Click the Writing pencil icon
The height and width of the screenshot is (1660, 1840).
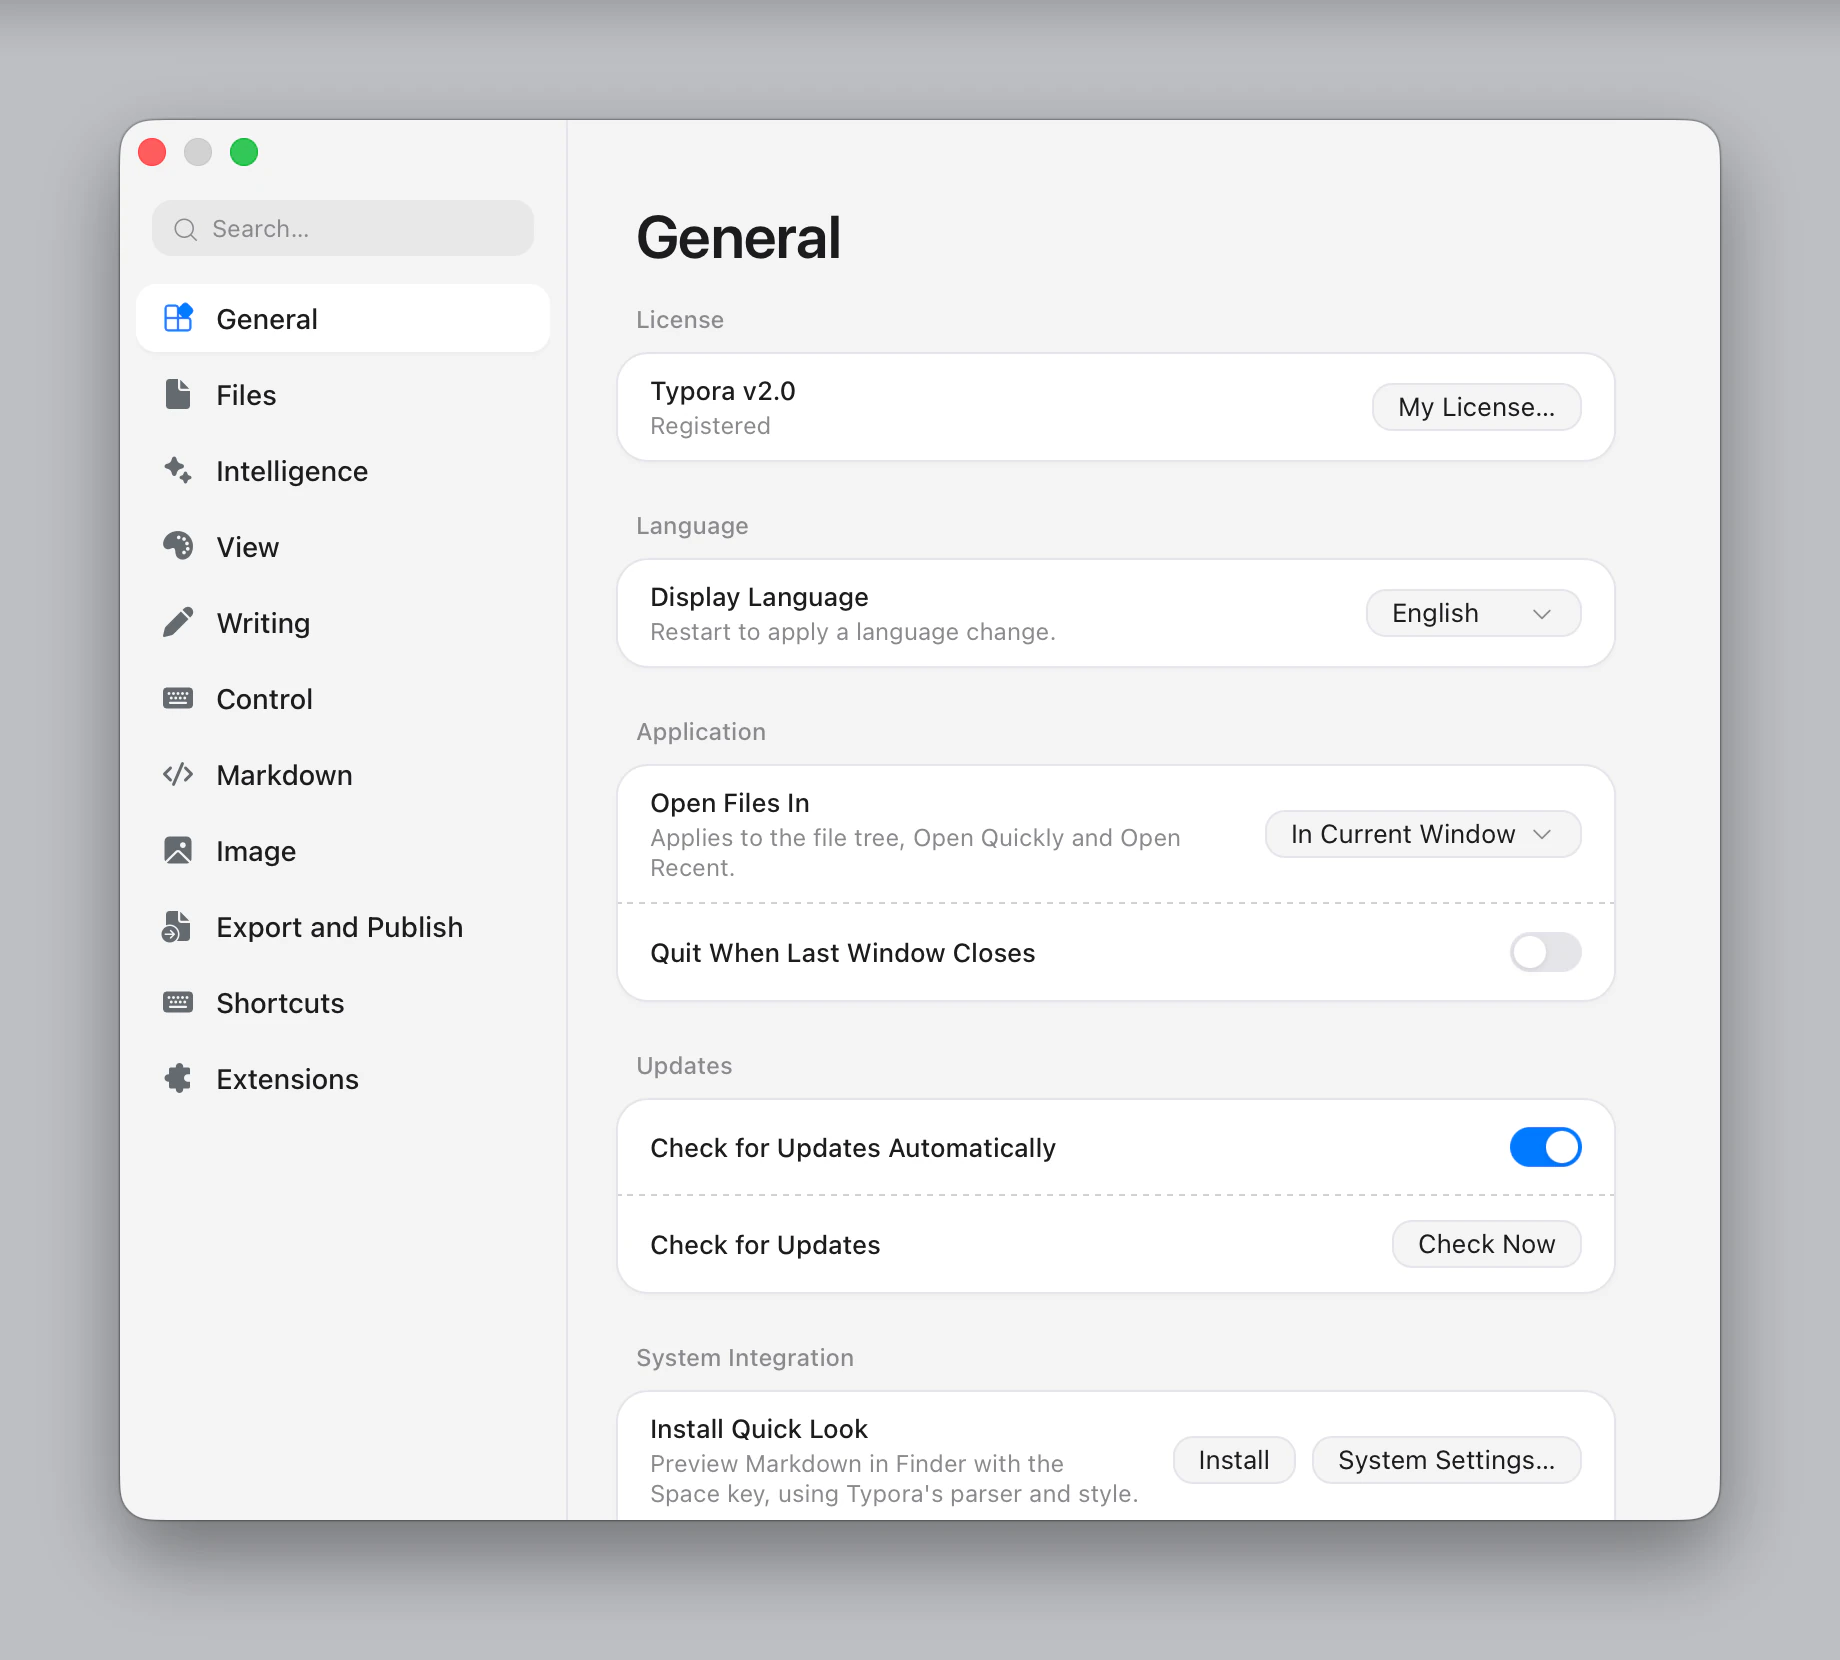tap(178, 622)
